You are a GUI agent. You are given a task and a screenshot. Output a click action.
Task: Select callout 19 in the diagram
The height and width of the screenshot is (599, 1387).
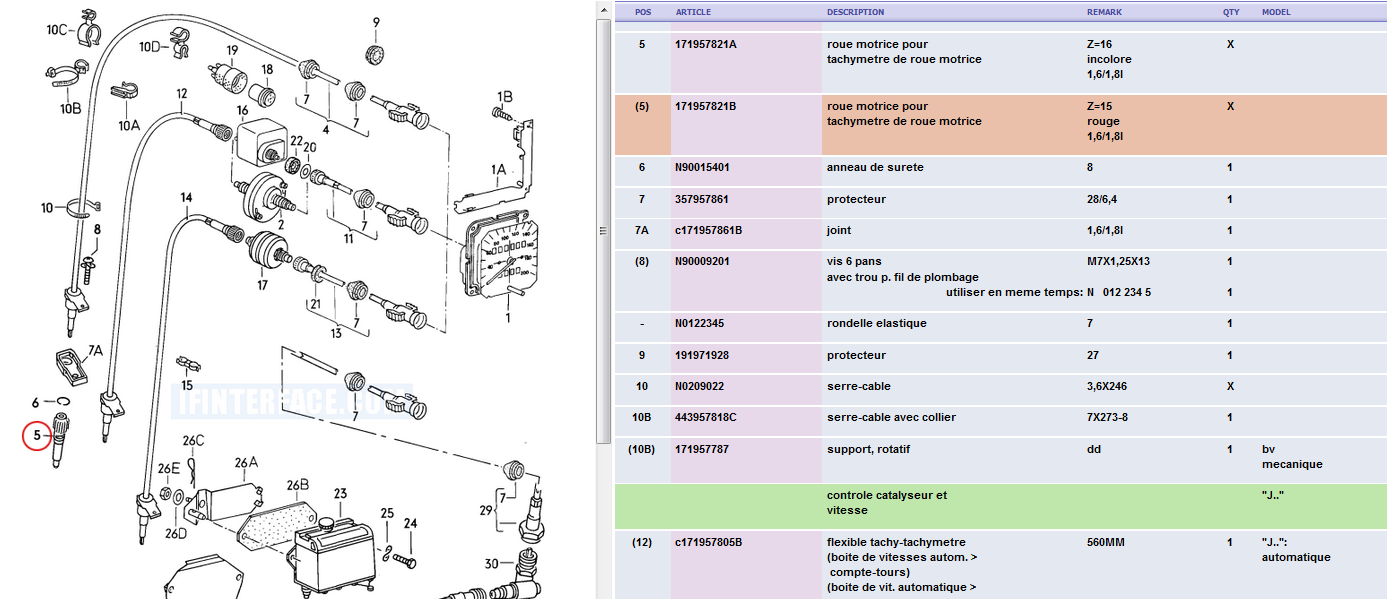[x=232, y=50]
